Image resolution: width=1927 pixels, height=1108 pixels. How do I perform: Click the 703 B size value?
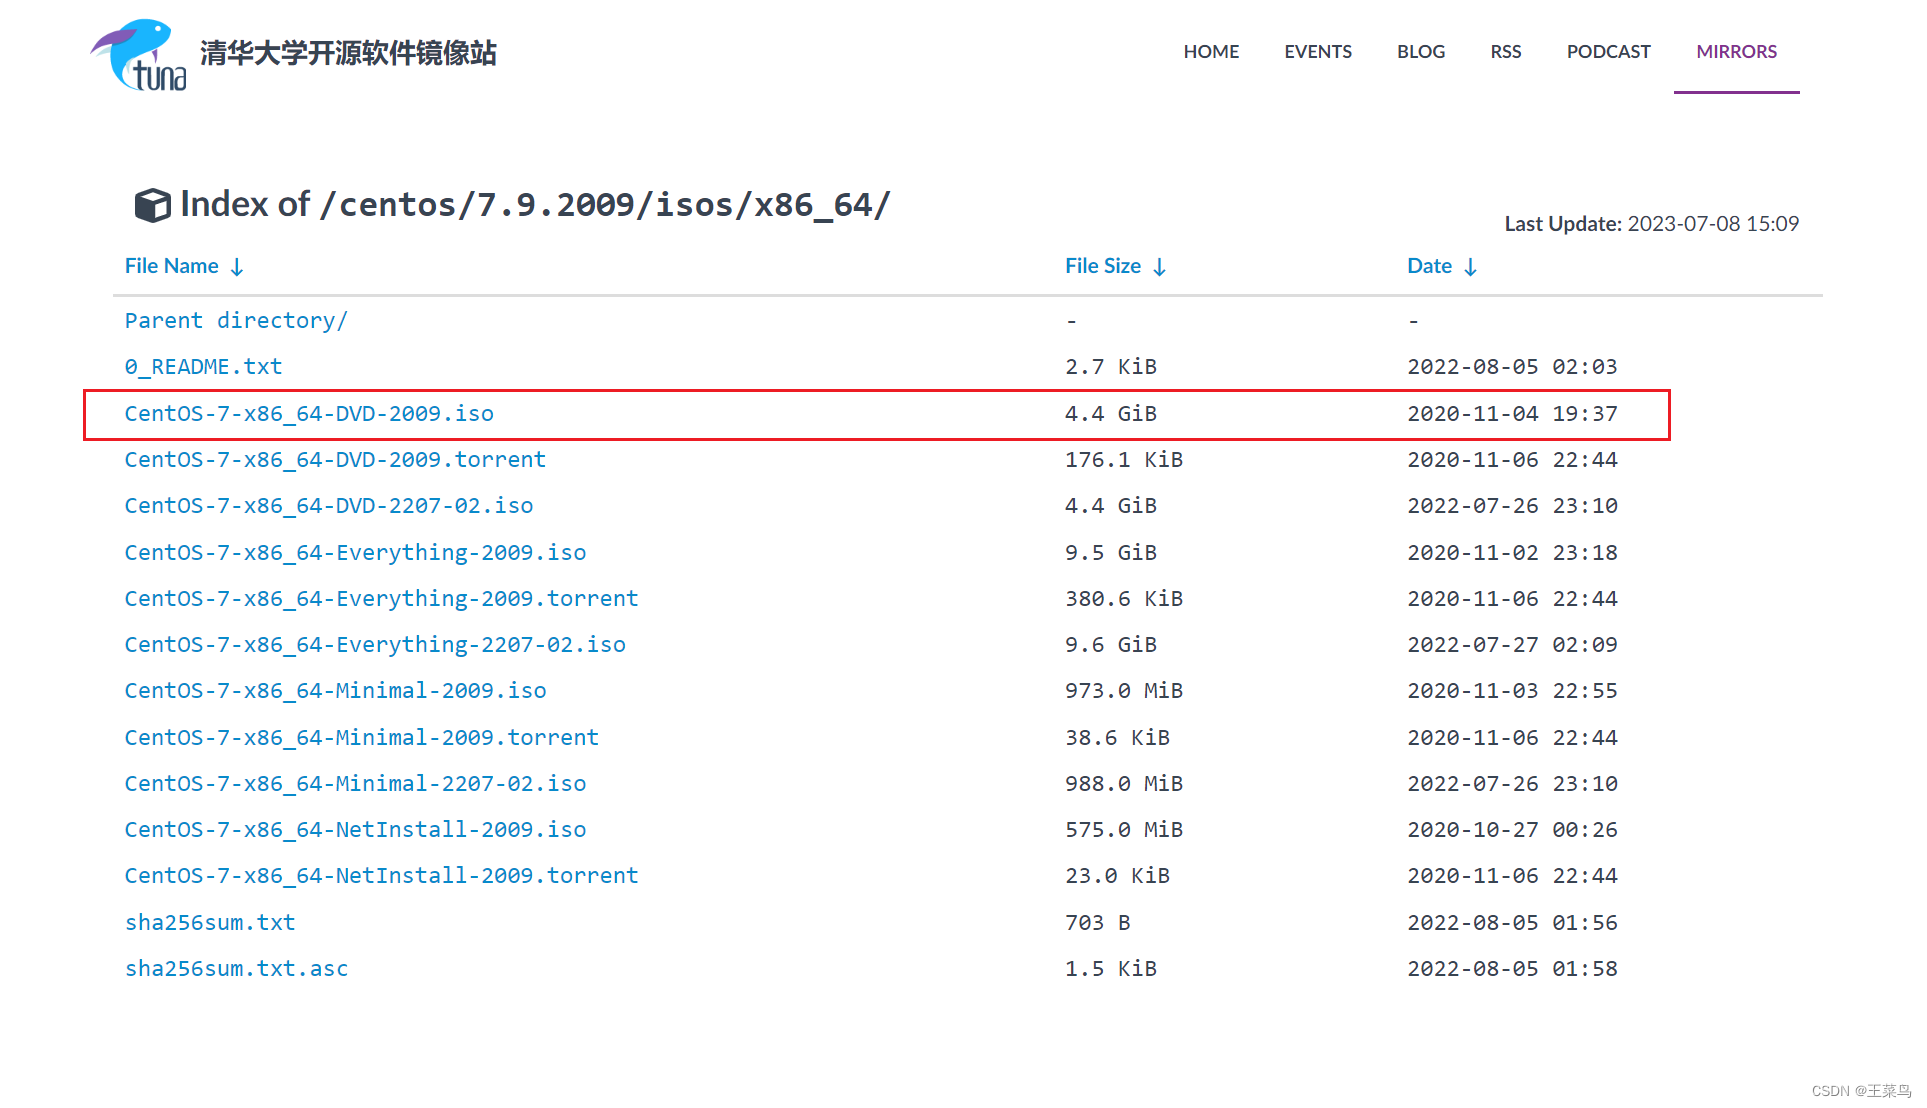tap(1098, 923)
